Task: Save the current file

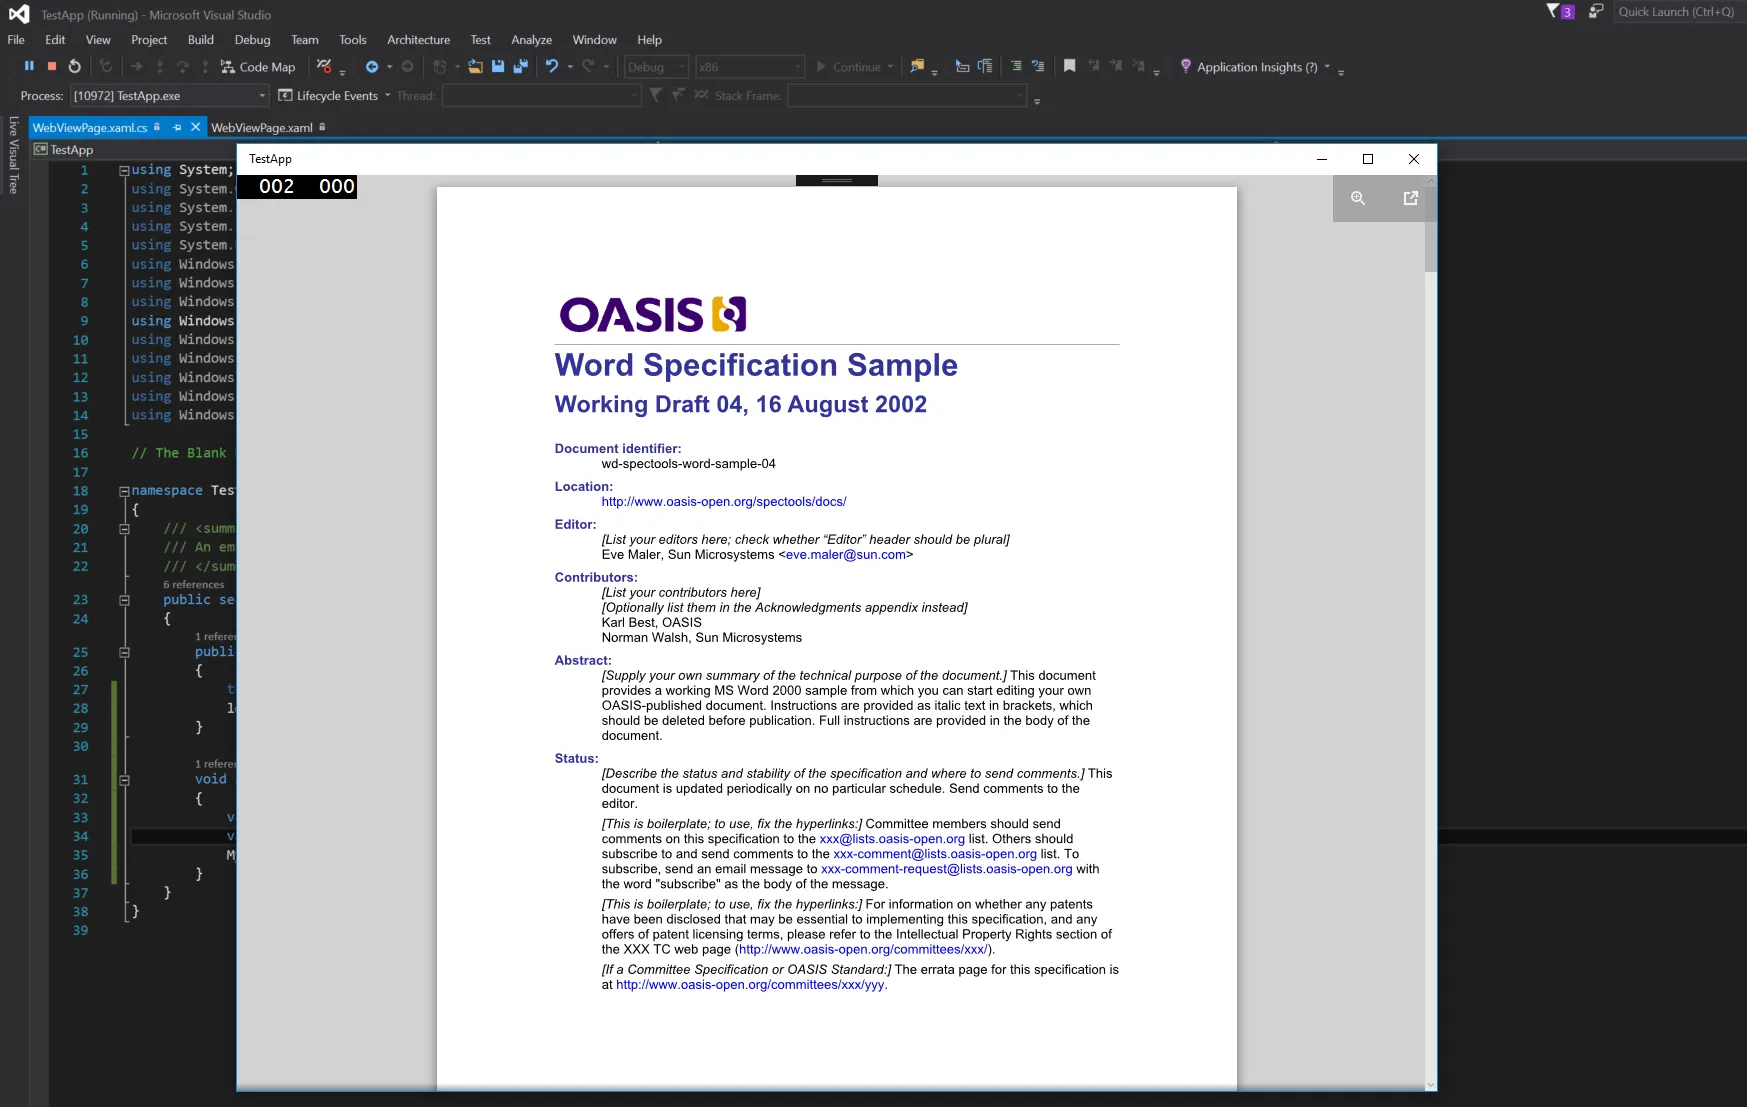Action: point(498,67)
